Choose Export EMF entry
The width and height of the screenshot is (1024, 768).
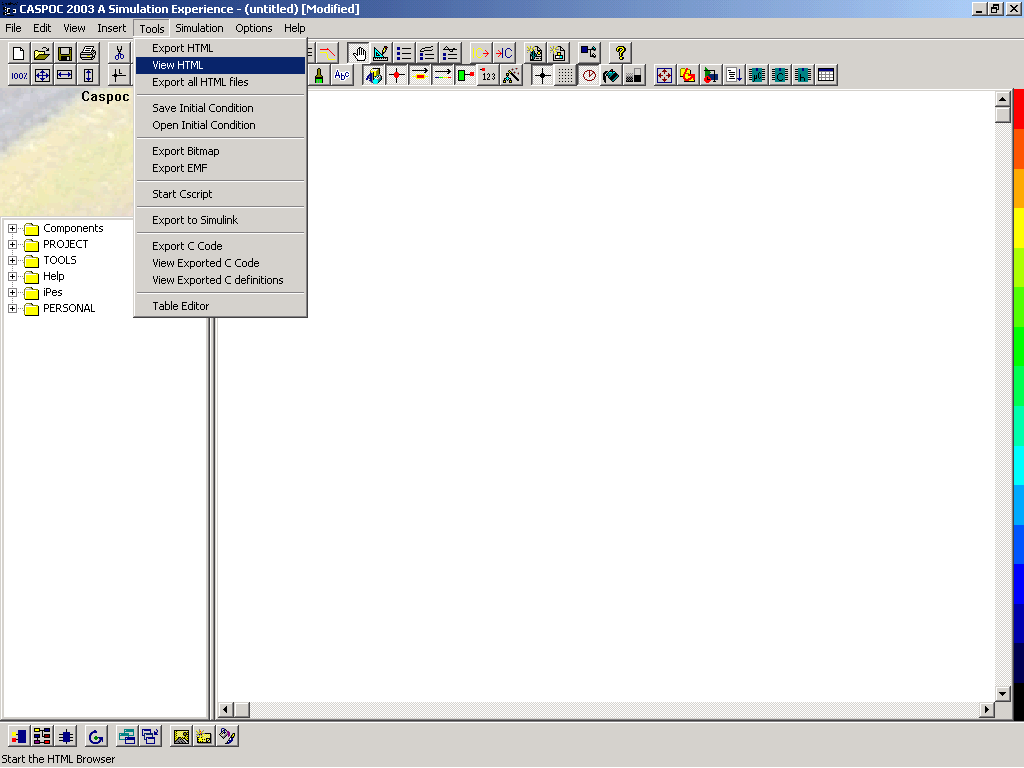click(x=220, y=168)
